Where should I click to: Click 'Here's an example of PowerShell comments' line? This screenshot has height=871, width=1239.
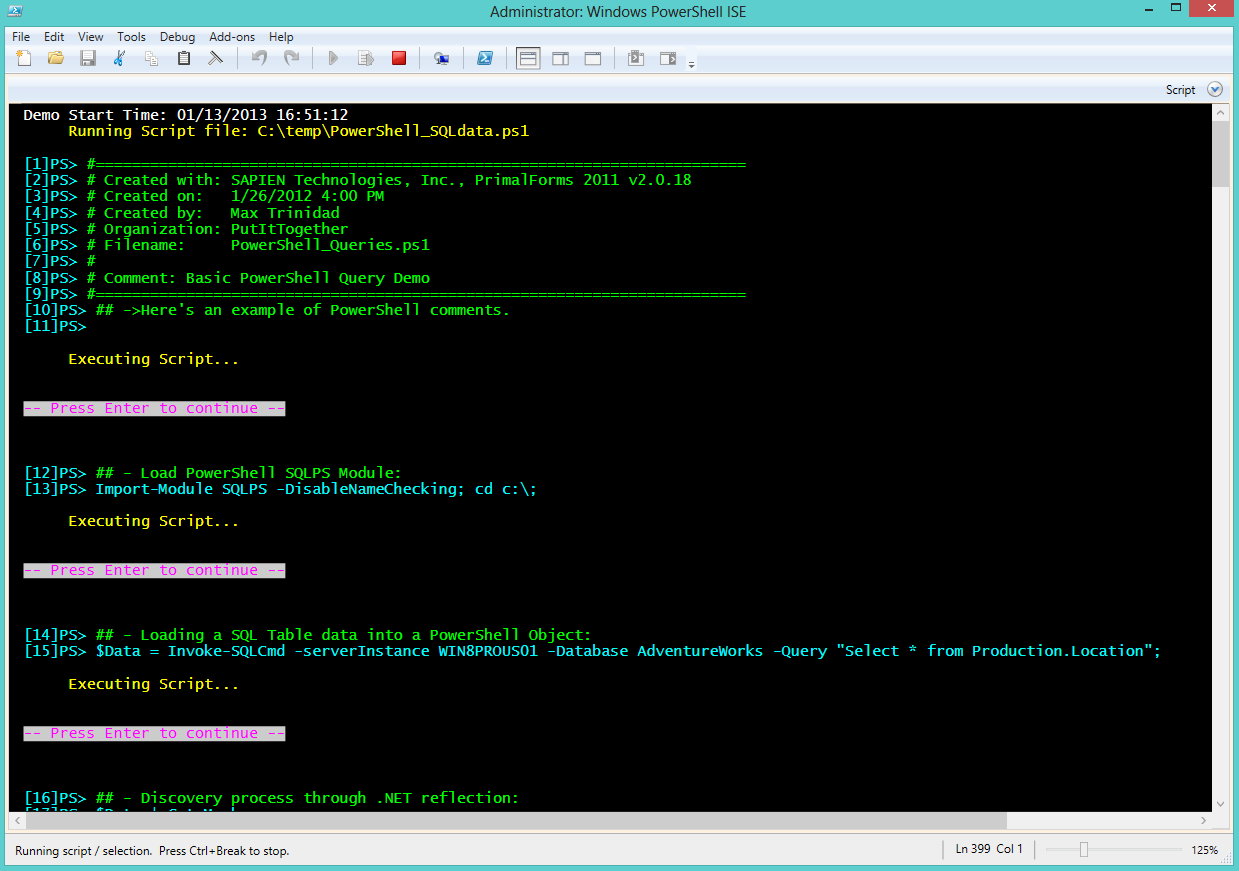[267, 310]
